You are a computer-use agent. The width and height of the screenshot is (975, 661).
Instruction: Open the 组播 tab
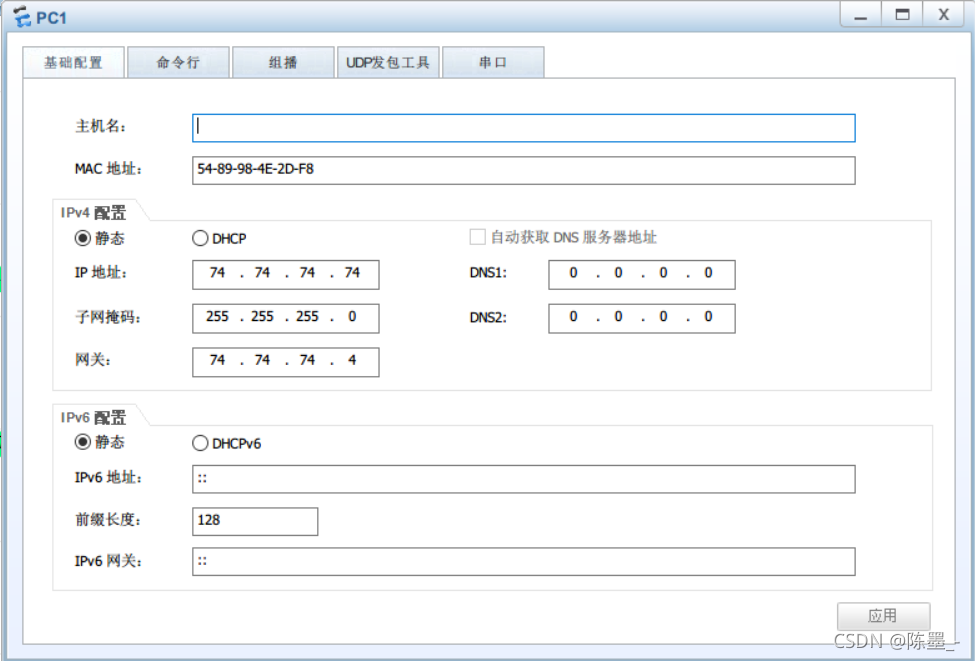(x=284, y=62)
